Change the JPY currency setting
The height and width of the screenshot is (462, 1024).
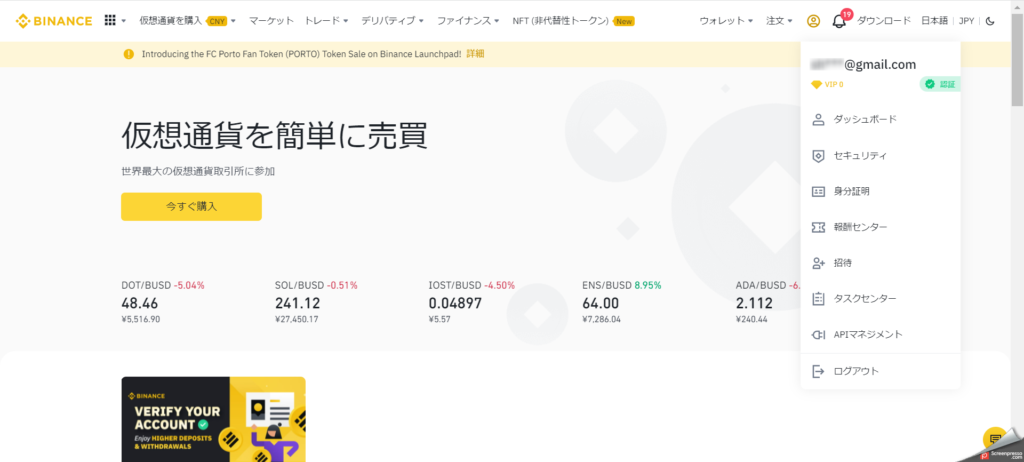(967, 21)
